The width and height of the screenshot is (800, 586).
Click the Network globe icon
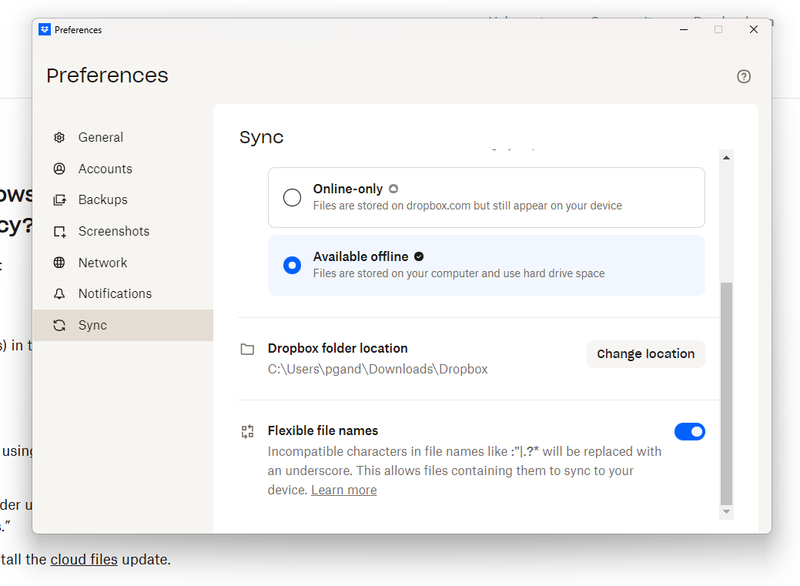click(60, 263)
